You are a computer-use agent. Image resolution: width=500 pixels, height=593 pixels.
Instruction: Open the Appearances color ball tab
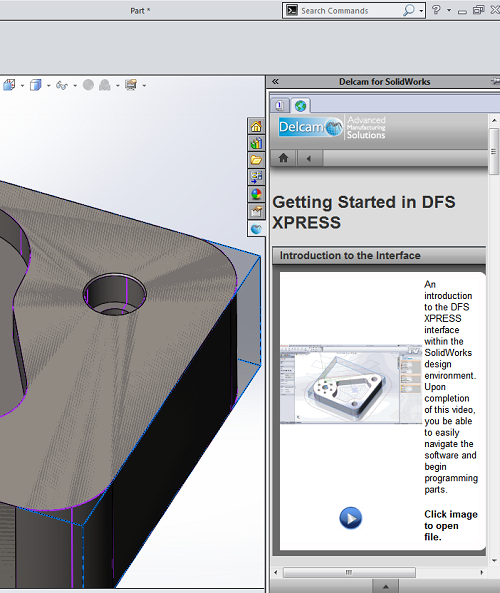(256, 194)
